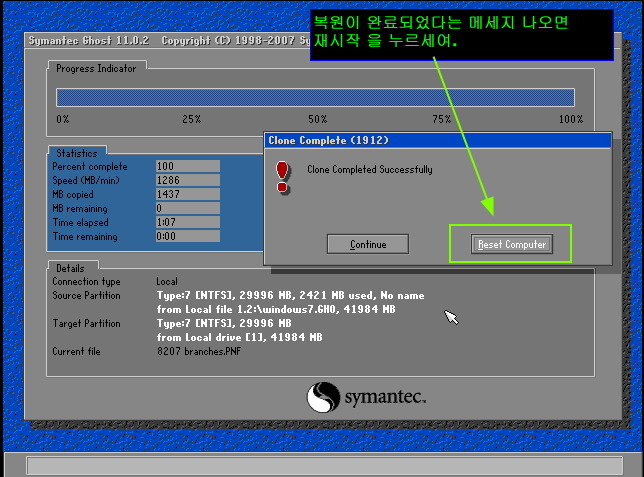The image size is (644, 477).
Task: Click the Continue button
Action: pyautogui.click(x=368, y=244)
